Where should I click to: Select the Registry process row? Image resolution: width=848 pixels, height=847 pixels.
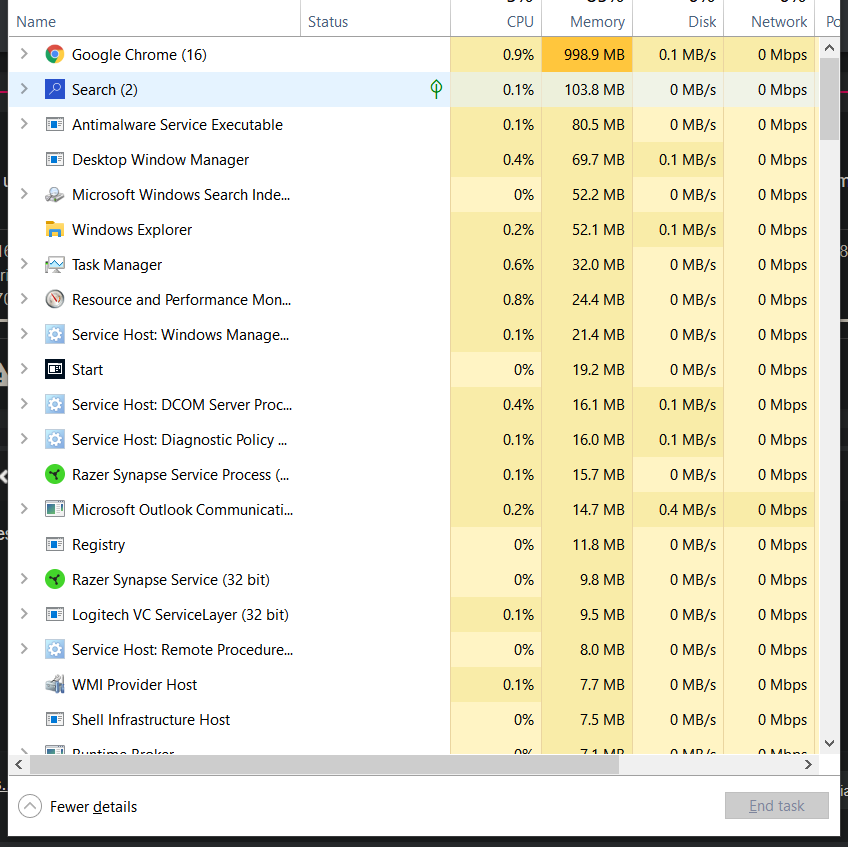[x=412, y=544]
